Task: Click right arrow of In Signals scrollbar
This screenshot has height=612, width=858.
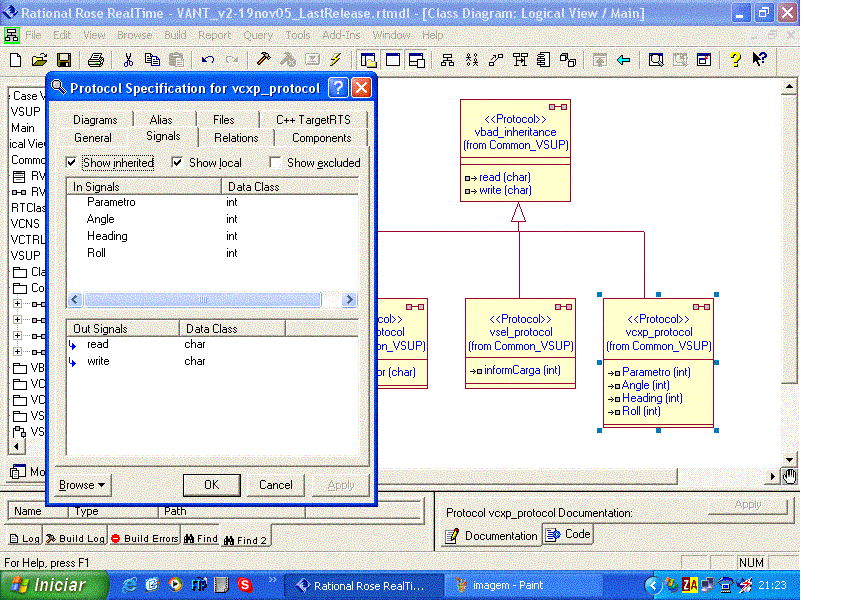Action: [349, 299]
